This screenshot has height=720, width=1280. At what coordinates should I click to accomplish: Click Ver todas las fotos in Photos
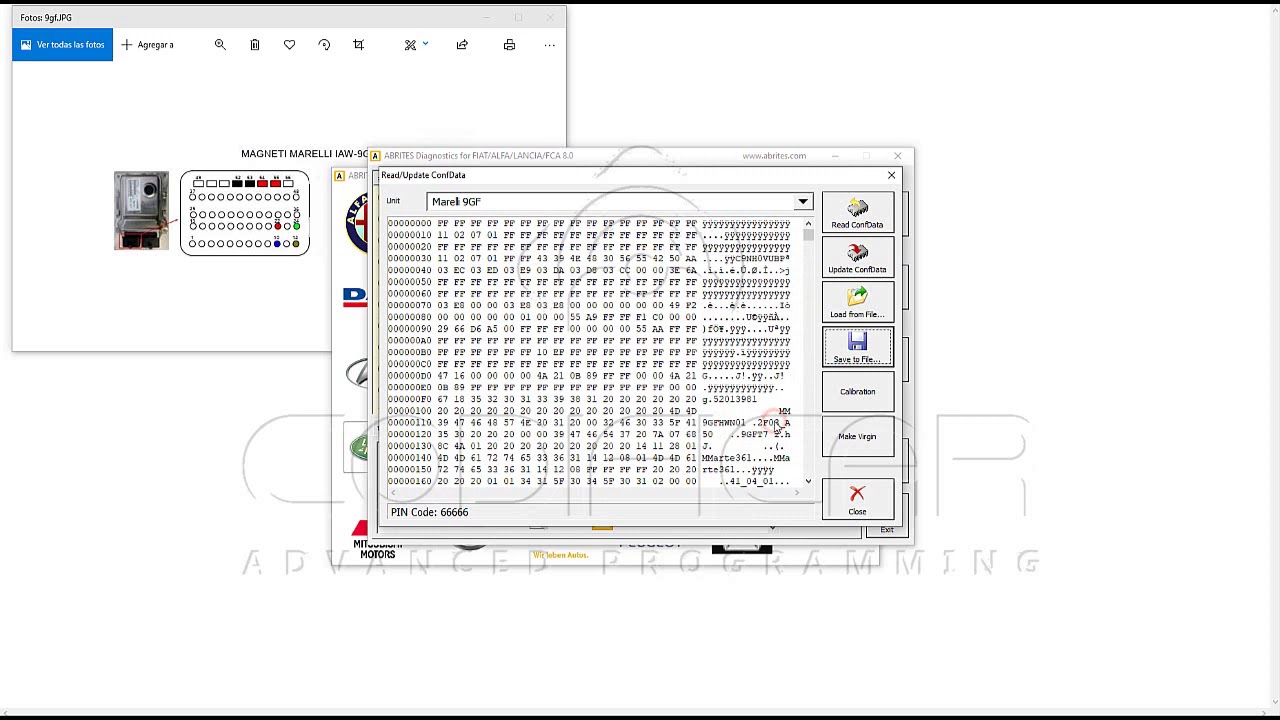tap(62, 45)
